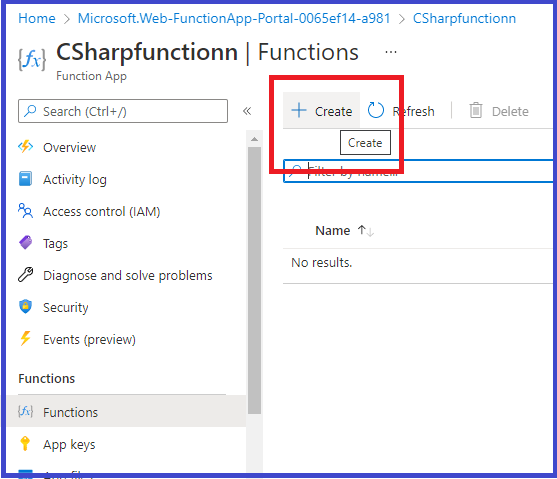Viewport: 557px width, 479px height.
Task: Click the sidebar scrollbar up arrow
Action: point(254,139)
